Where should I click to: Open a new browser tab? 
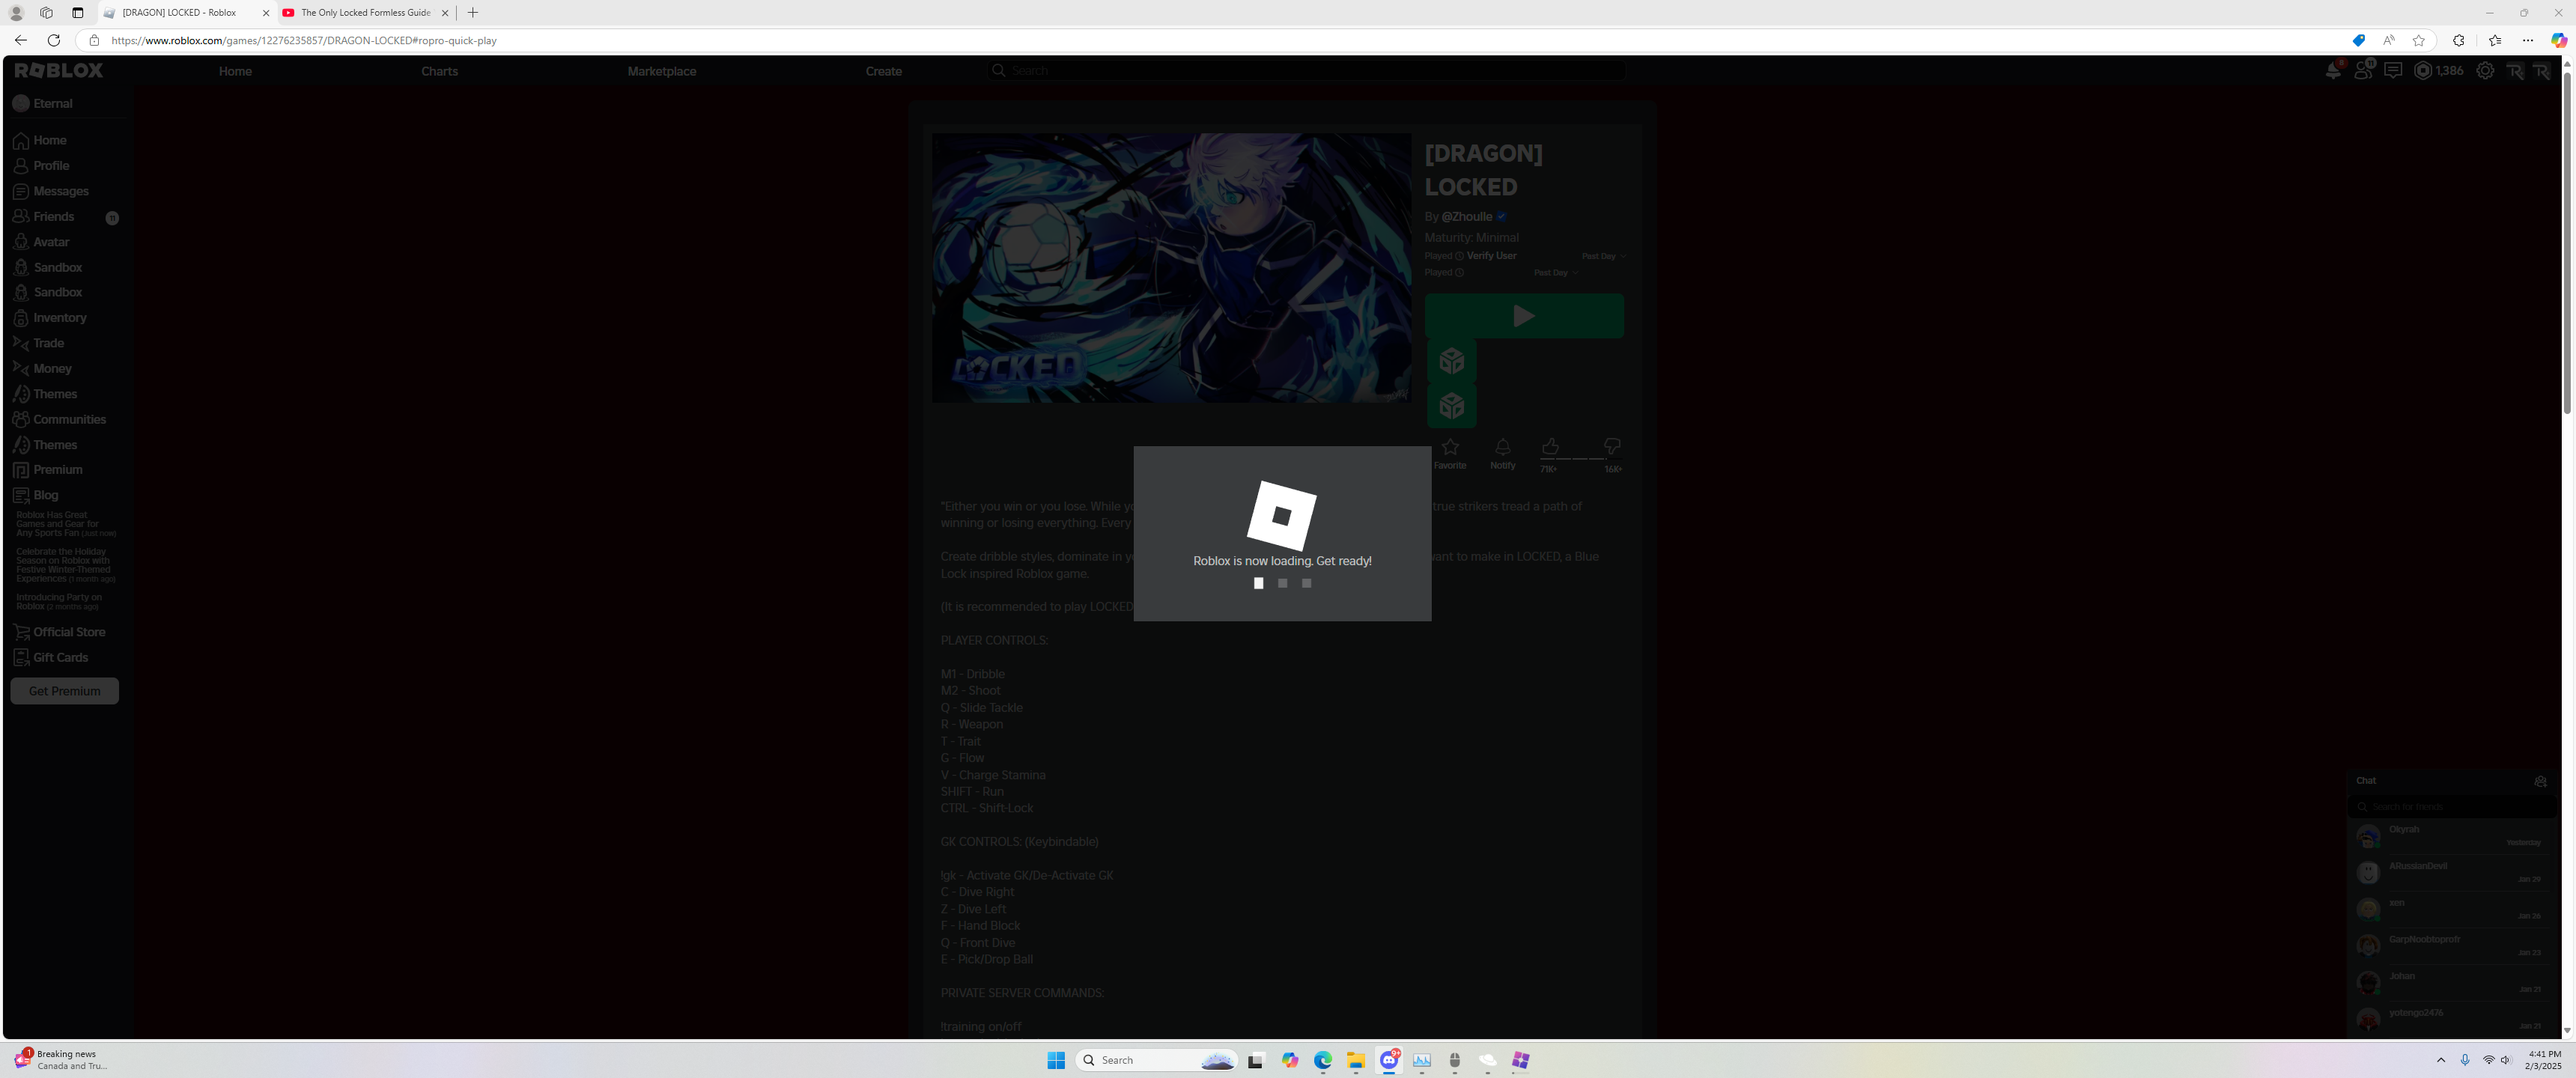coord(473,13)
